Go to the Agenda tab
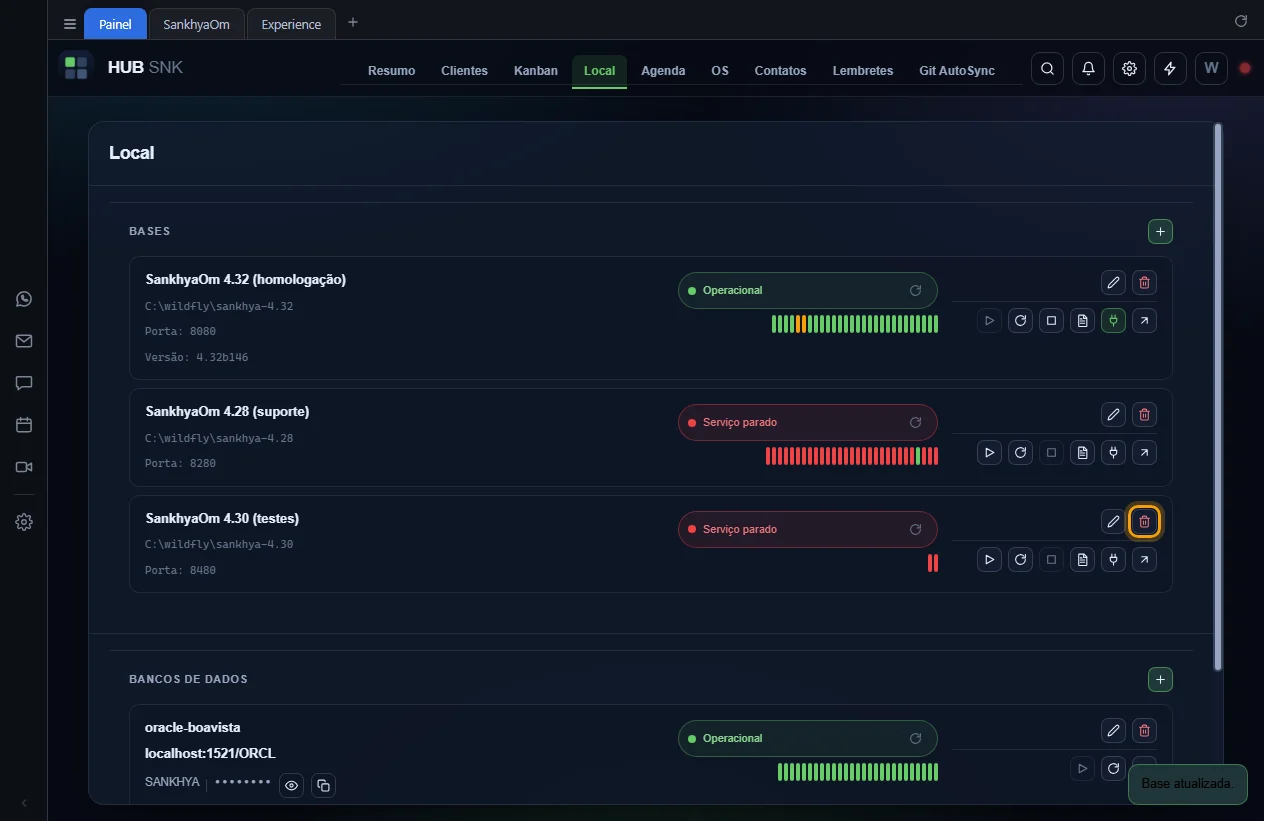Image resolution: width=1264 pixels, height=821 pixels. coord(663,71)
